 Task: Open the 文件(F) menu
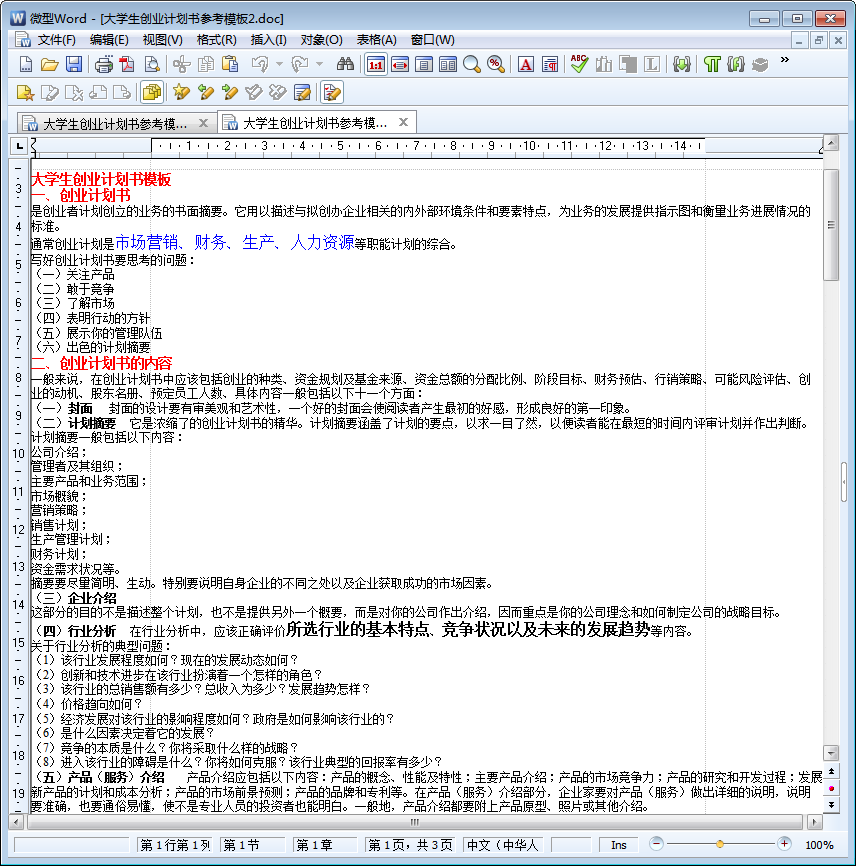pyautogui.click(x=56, y=40)
